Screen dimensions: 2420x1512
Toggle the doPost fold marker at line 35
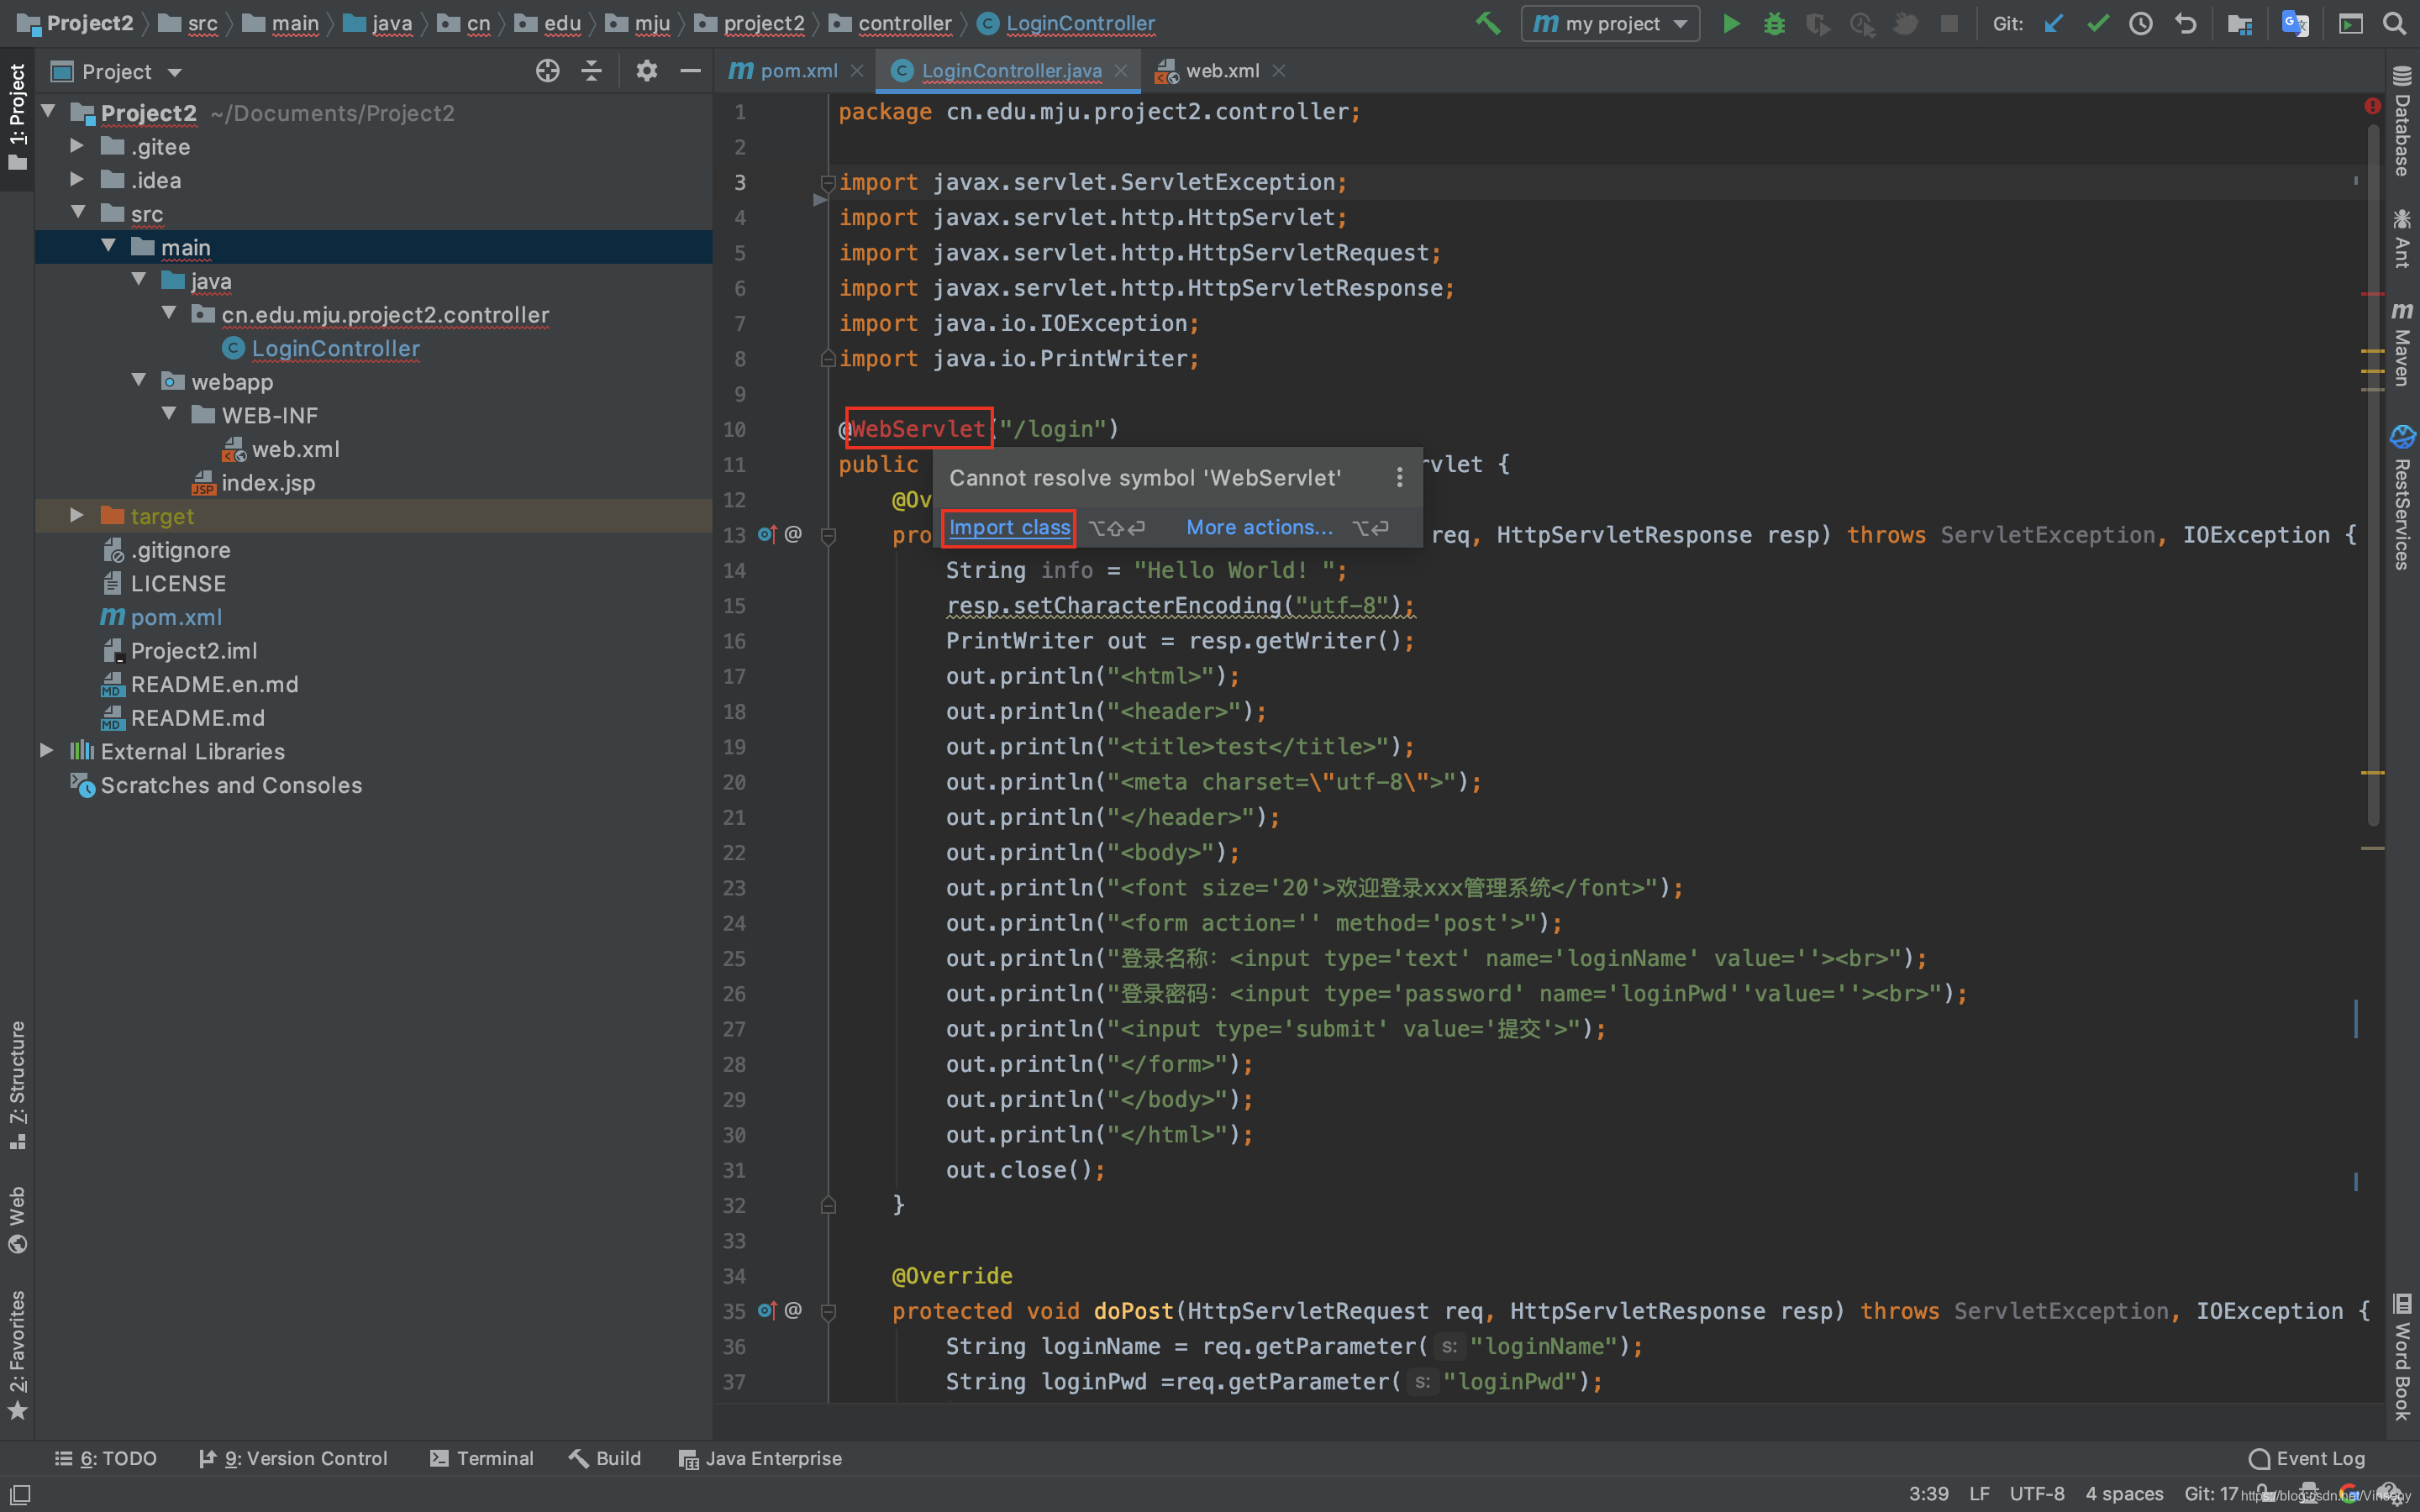pyautogui.click(x=828, y=1312)
